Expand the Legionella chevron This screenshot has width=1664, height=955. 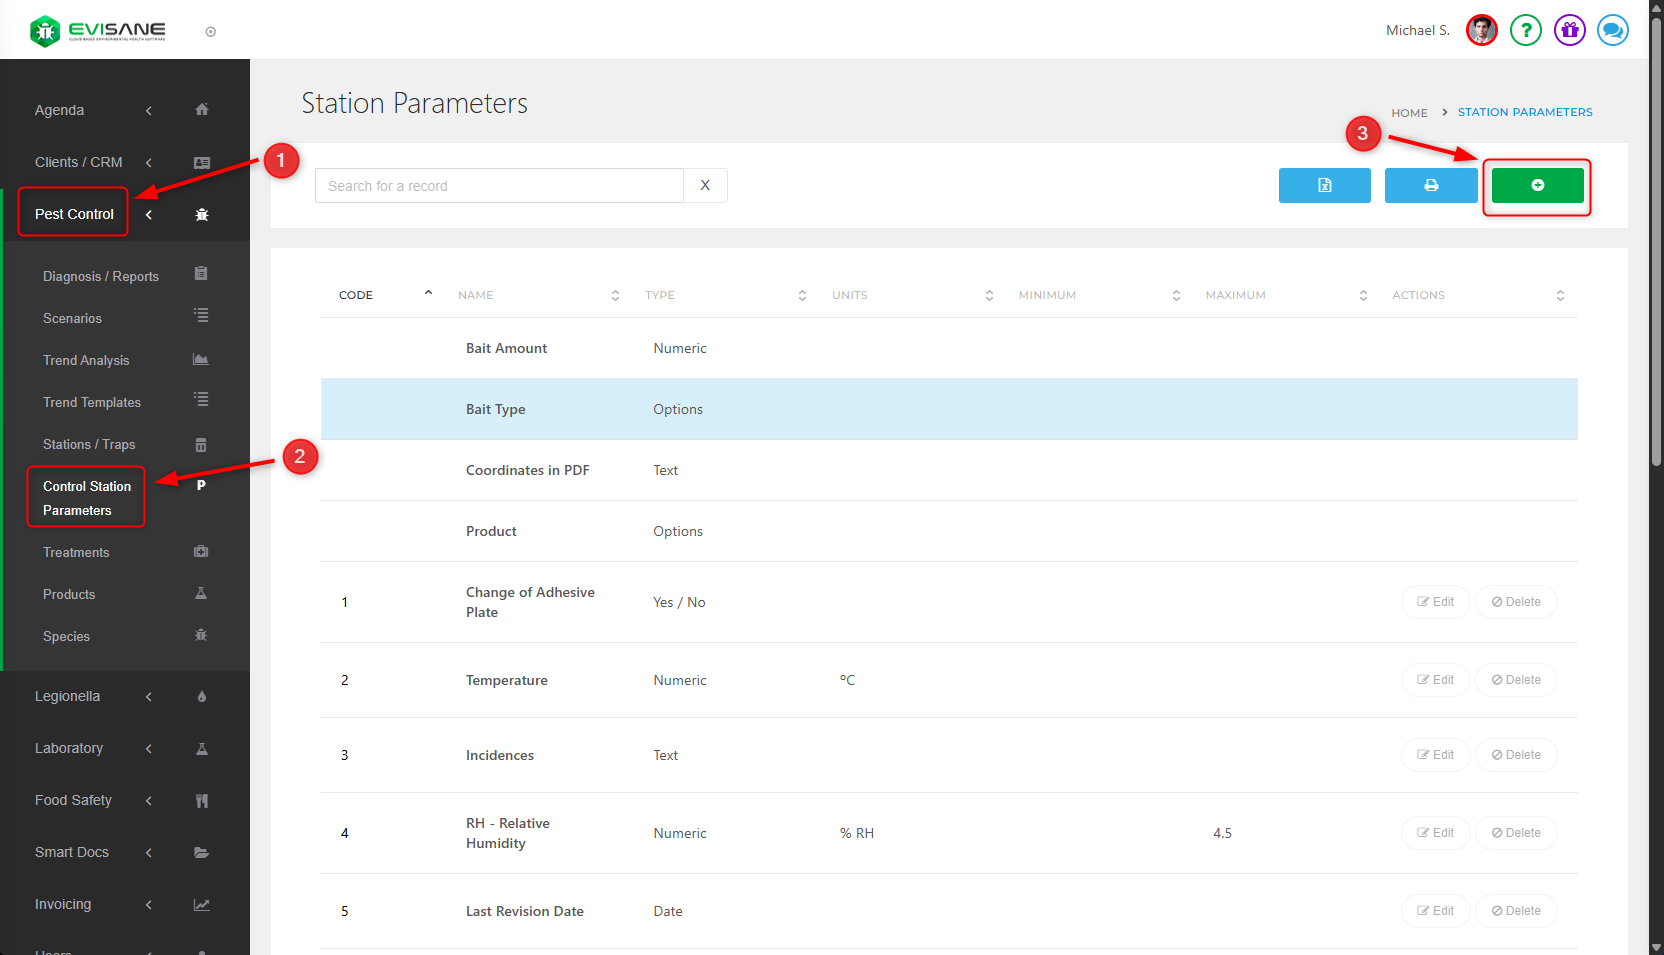149,696
